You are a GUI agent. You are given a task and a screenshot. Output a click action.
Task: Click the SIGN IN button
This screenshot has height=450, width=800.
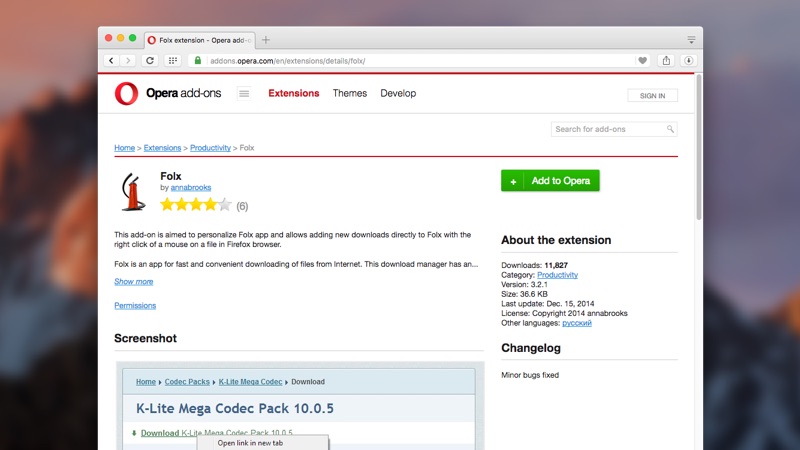653,95
